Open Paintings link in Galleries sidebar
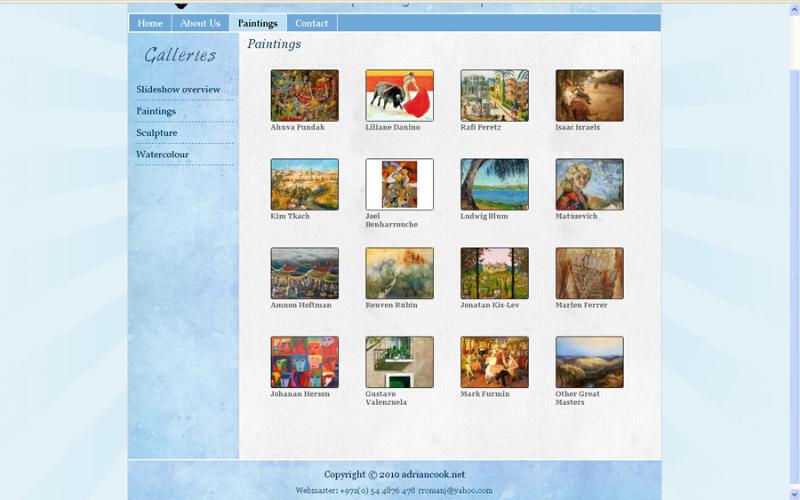This screenshot has width=800, height=500. (156, 111)
